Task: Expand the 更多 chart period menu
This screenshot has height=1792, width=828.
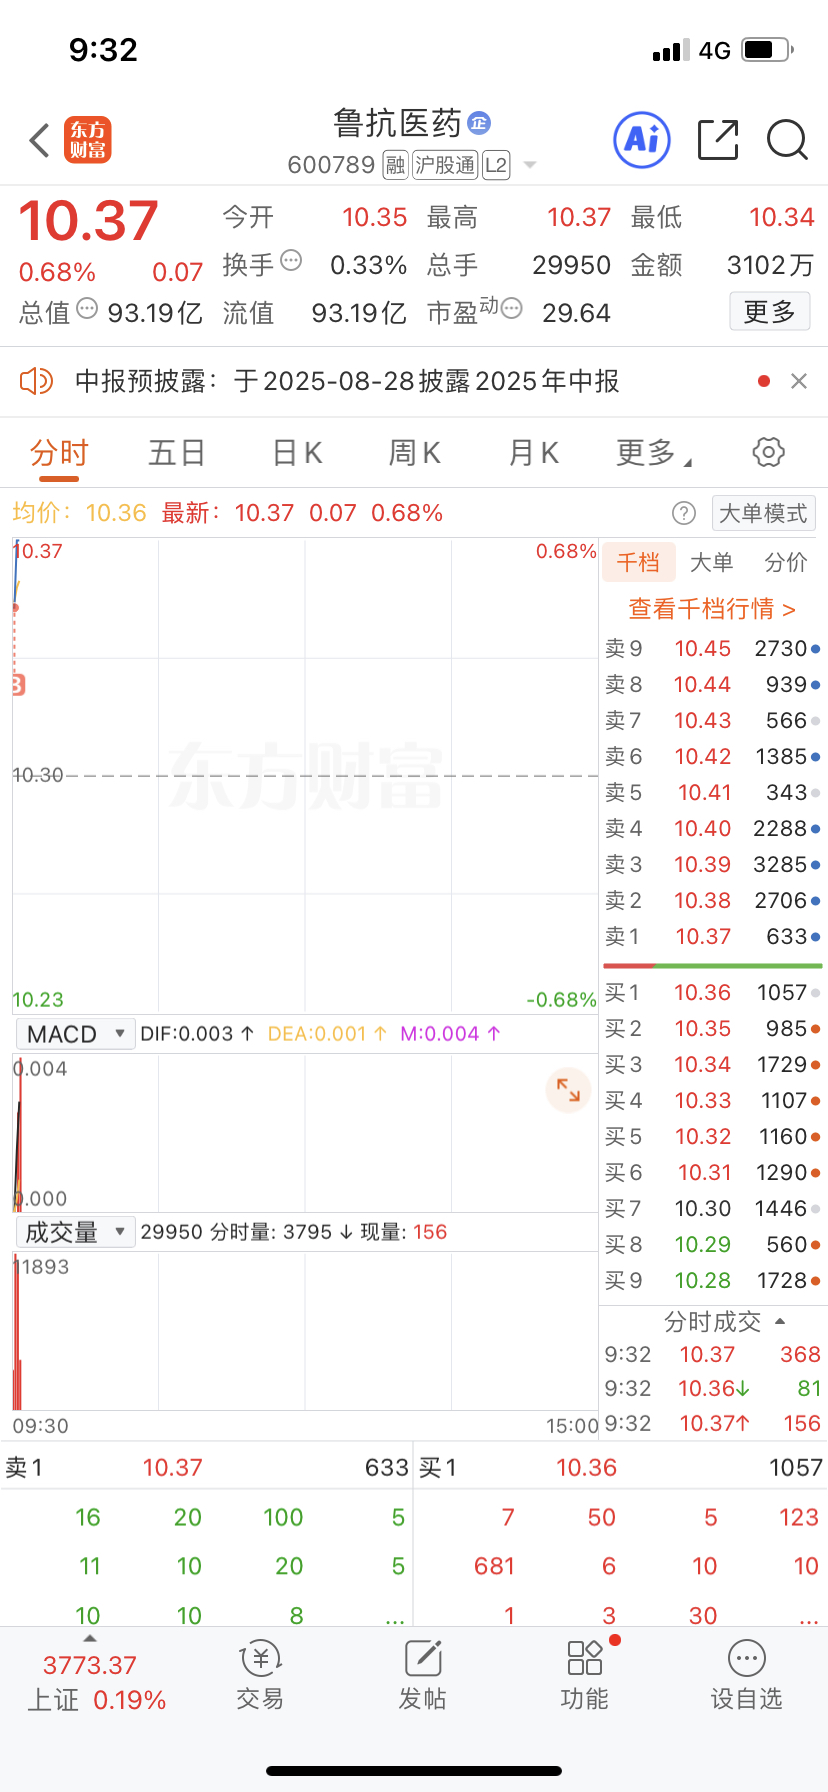Action: coord(654,453)
